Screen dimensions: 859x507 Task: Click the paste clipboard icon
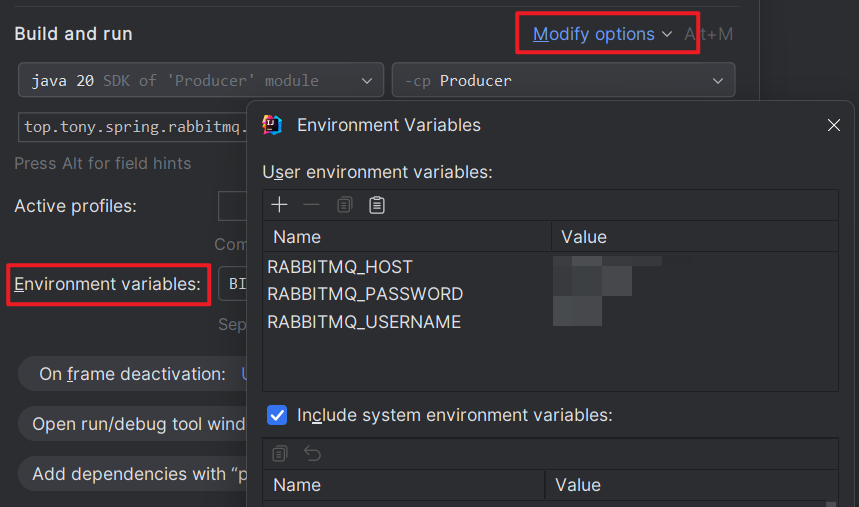377,205
